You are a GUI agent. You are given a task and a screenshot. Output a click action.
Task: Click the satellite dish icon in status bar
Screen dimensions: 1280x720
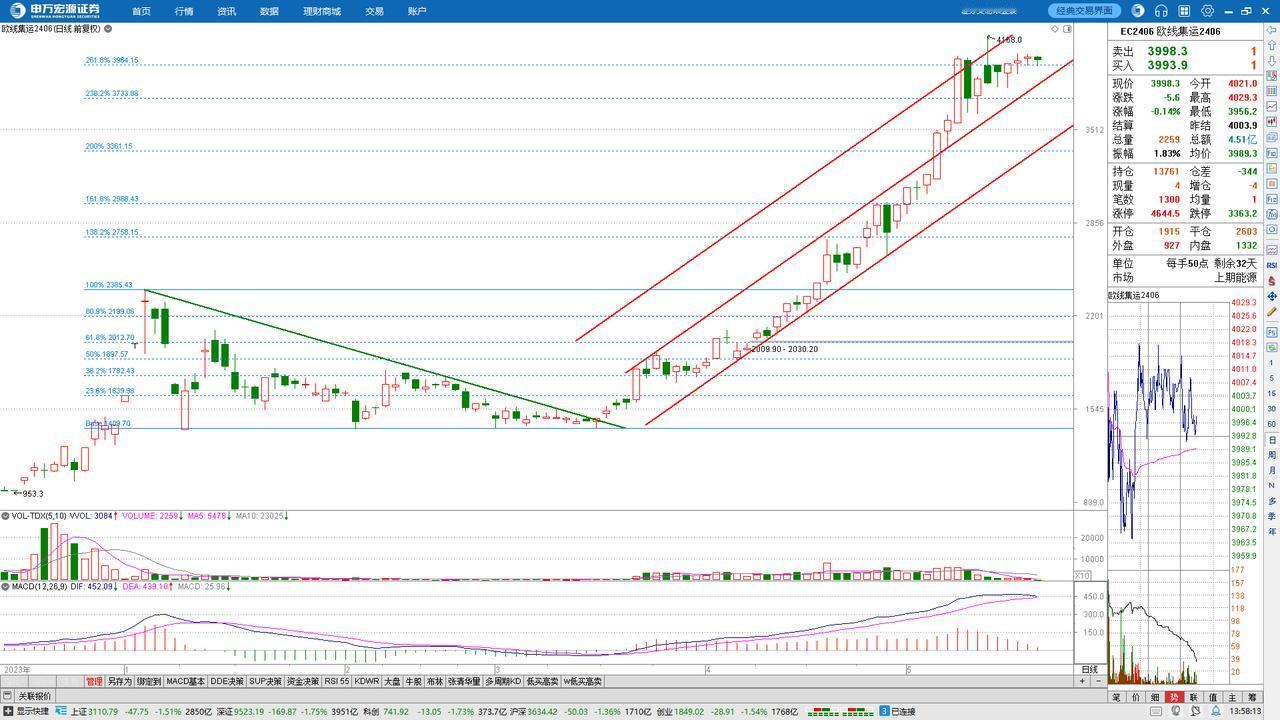1195,711
